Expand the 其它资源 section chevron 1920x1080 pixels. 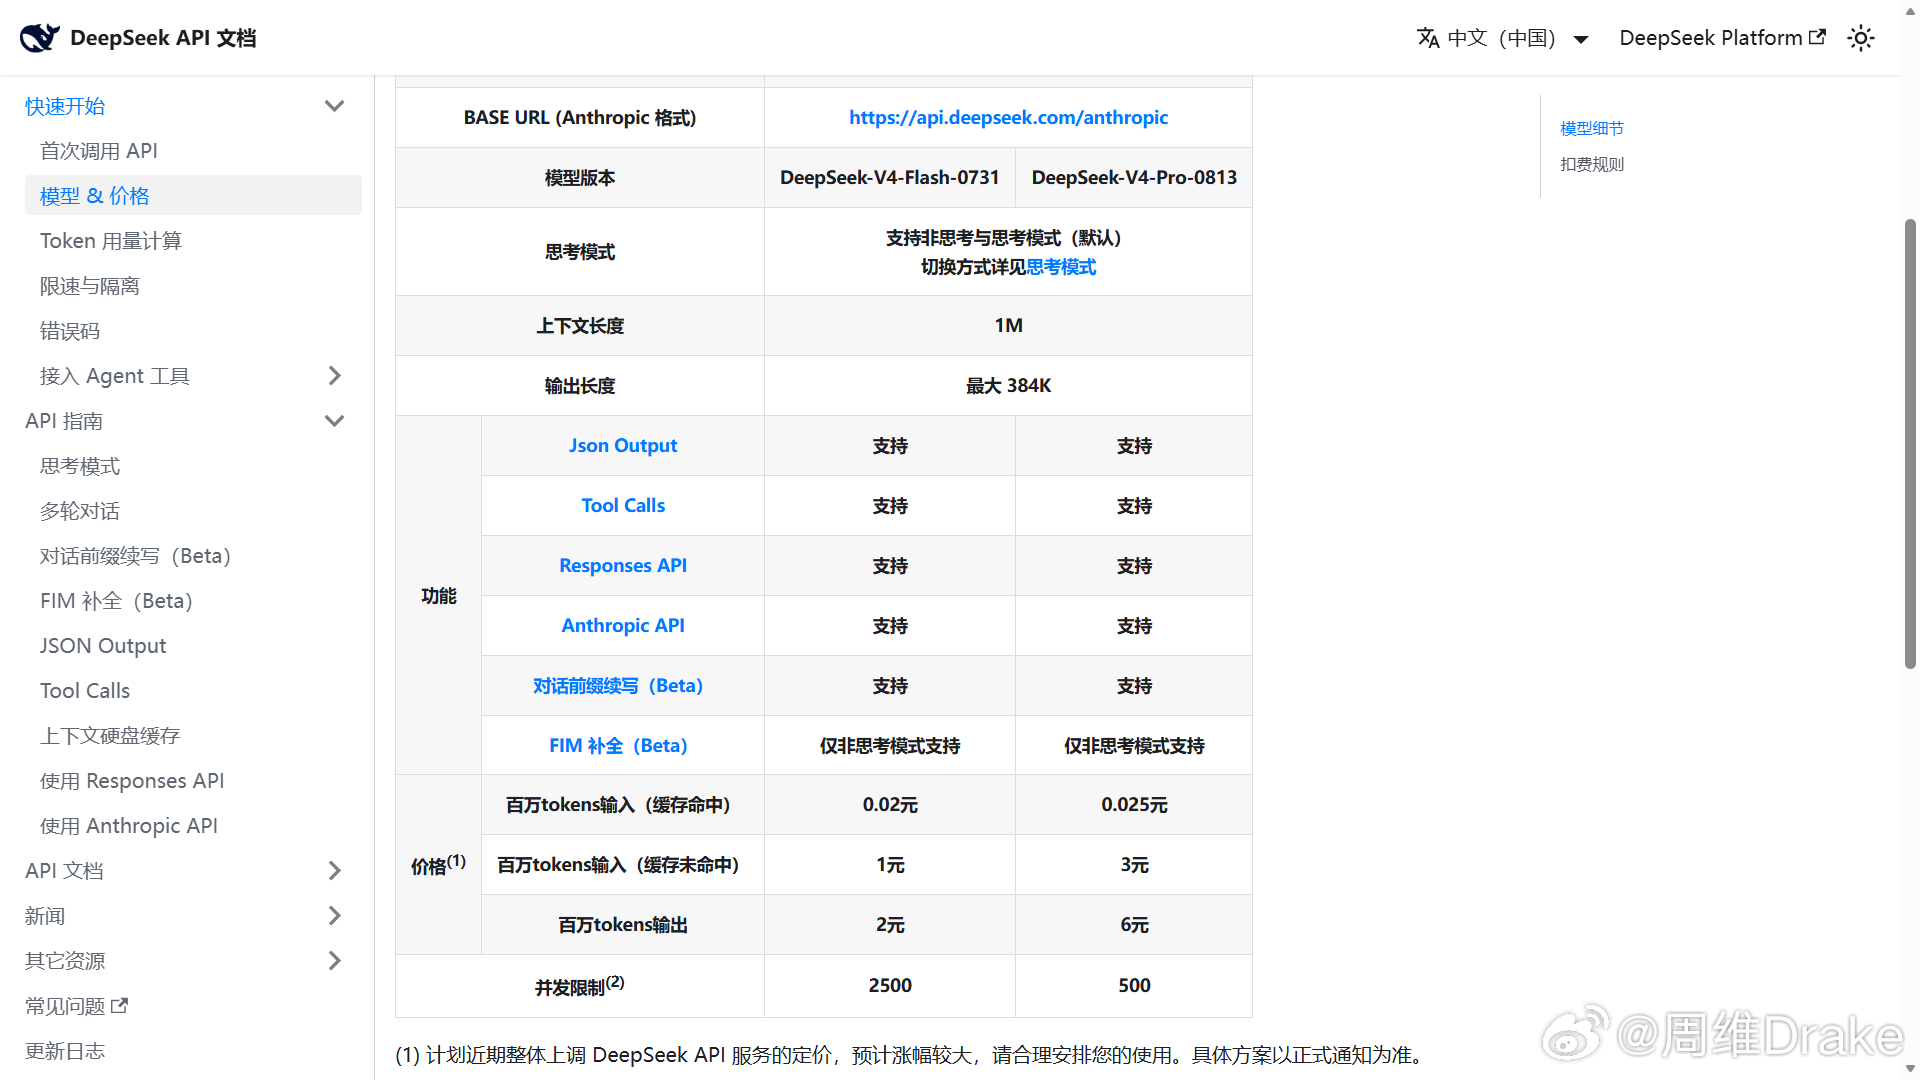coord(334,961)
